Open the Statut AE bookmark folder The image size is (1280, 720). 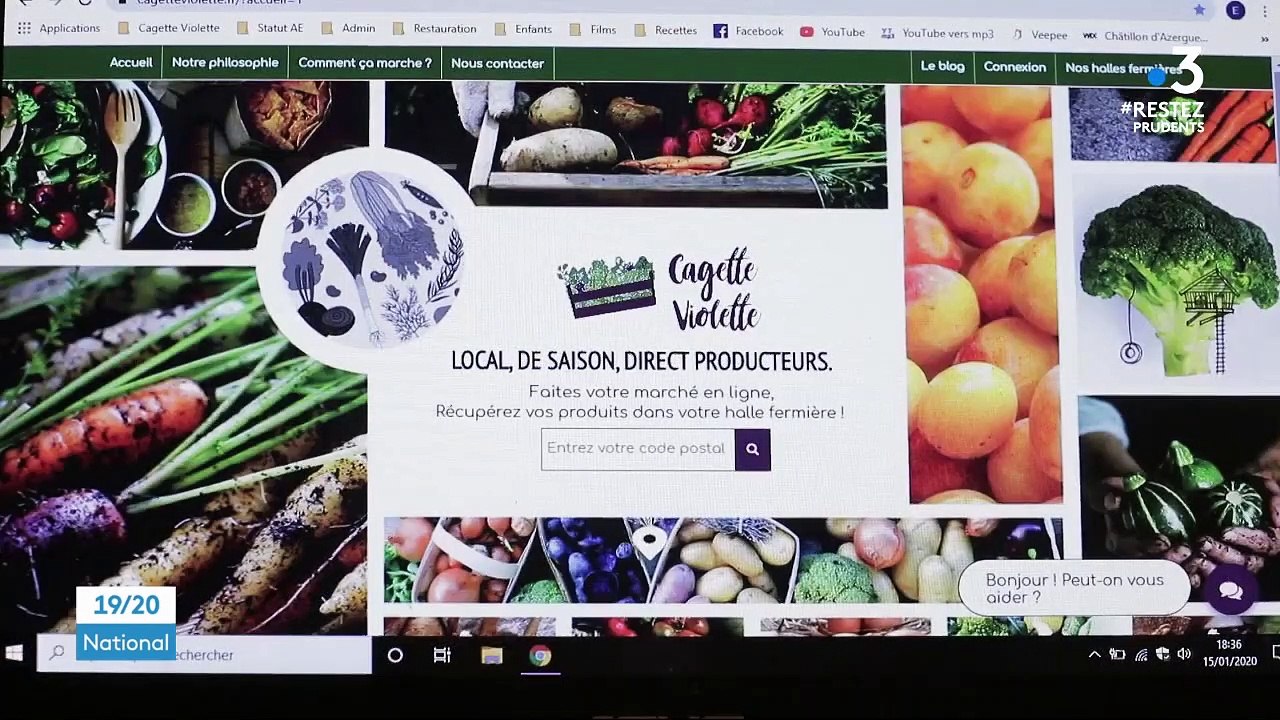269,28
